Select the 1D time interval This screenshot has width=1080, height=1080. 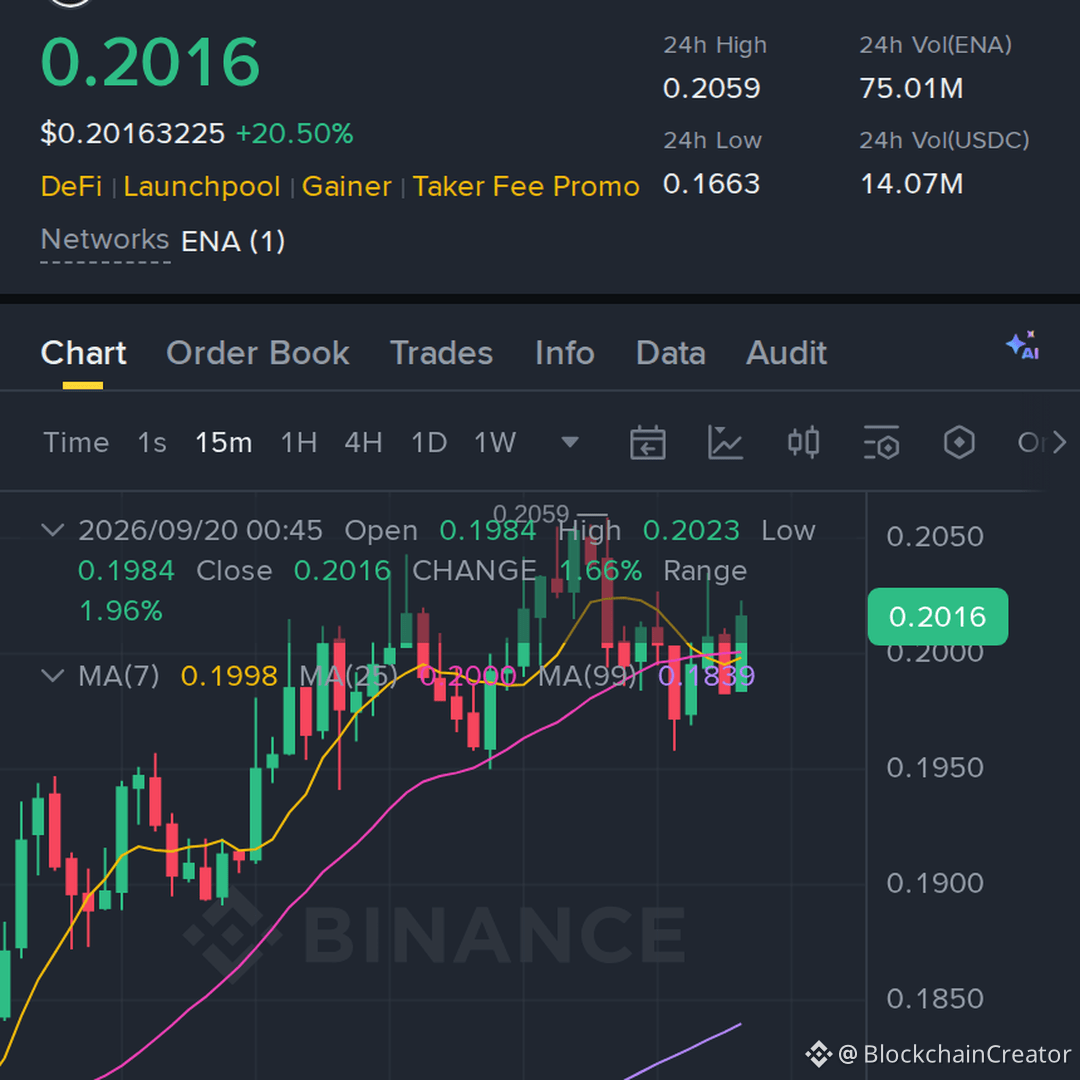[x=429, y=442]
